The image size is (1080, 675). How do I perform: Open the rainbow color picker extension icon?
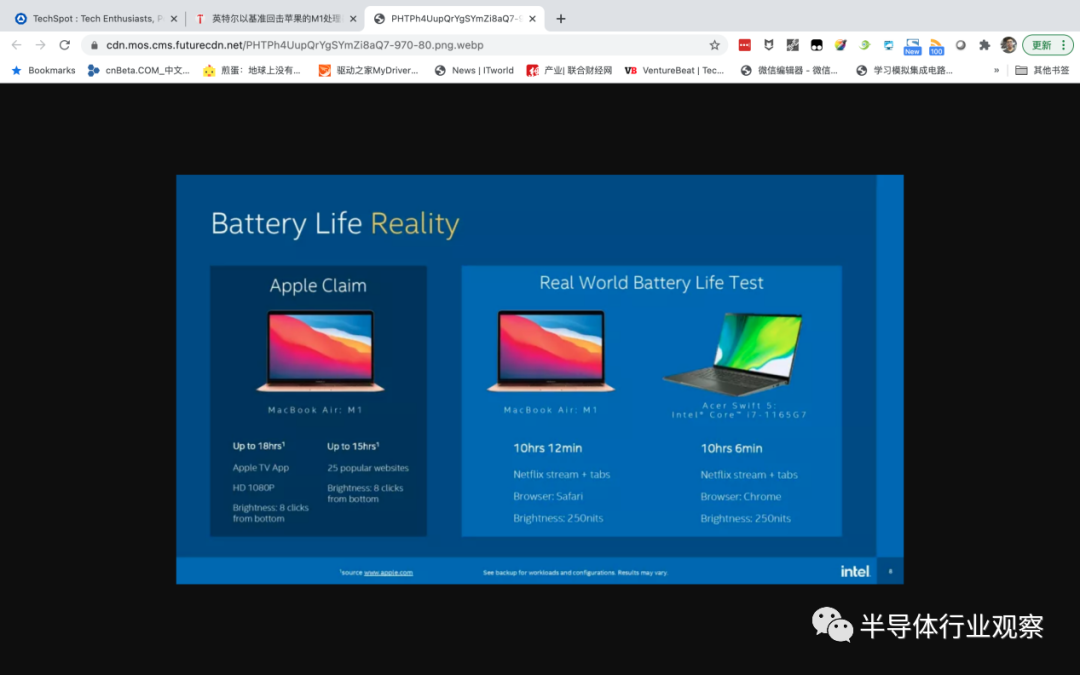click(x=840, y=45)
